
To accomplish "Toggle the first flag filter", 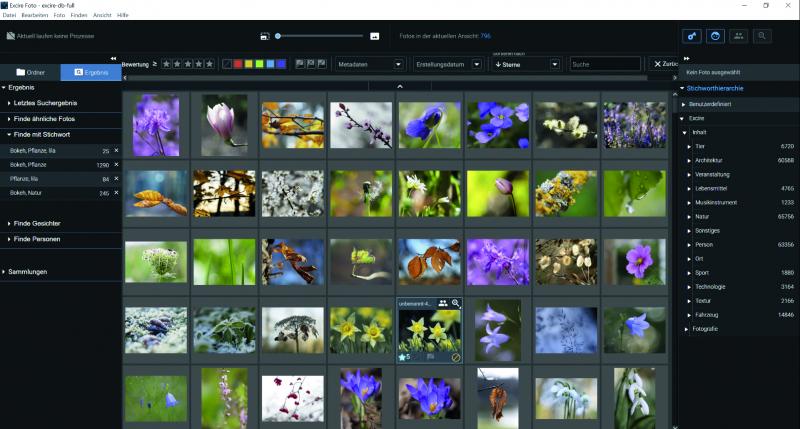I will click(x=299, y=64).
